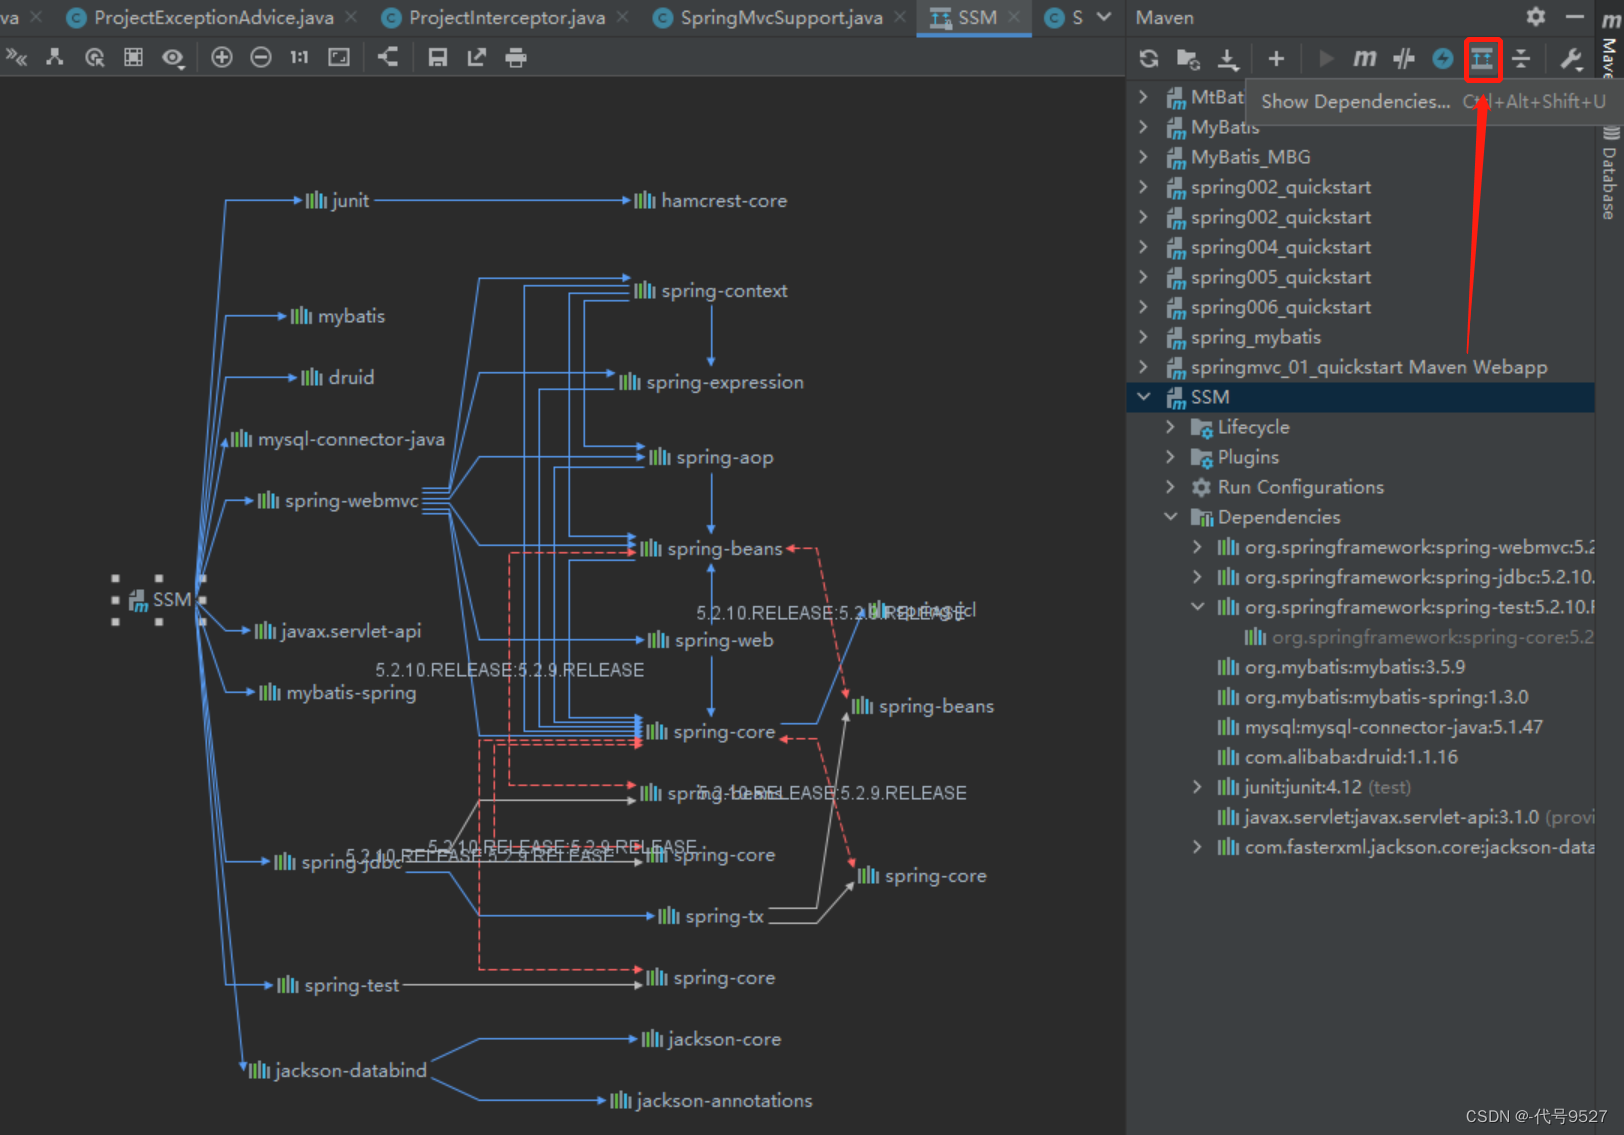1624x1135 pixels.
Task: Switch to ProjectExceptionAdvice.java tab
Action: click(x=213, y=17)
